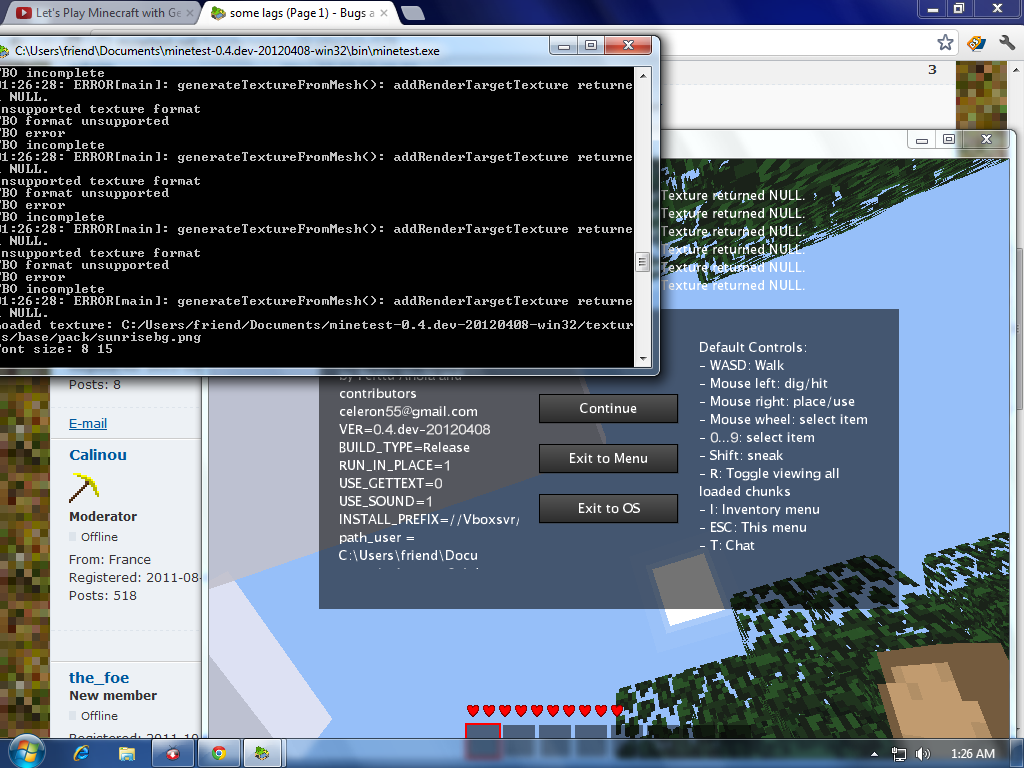Click the 'VER=0.4.dev-20120408' text
This screenshot has width=1024, height=768.
(415, 430)
